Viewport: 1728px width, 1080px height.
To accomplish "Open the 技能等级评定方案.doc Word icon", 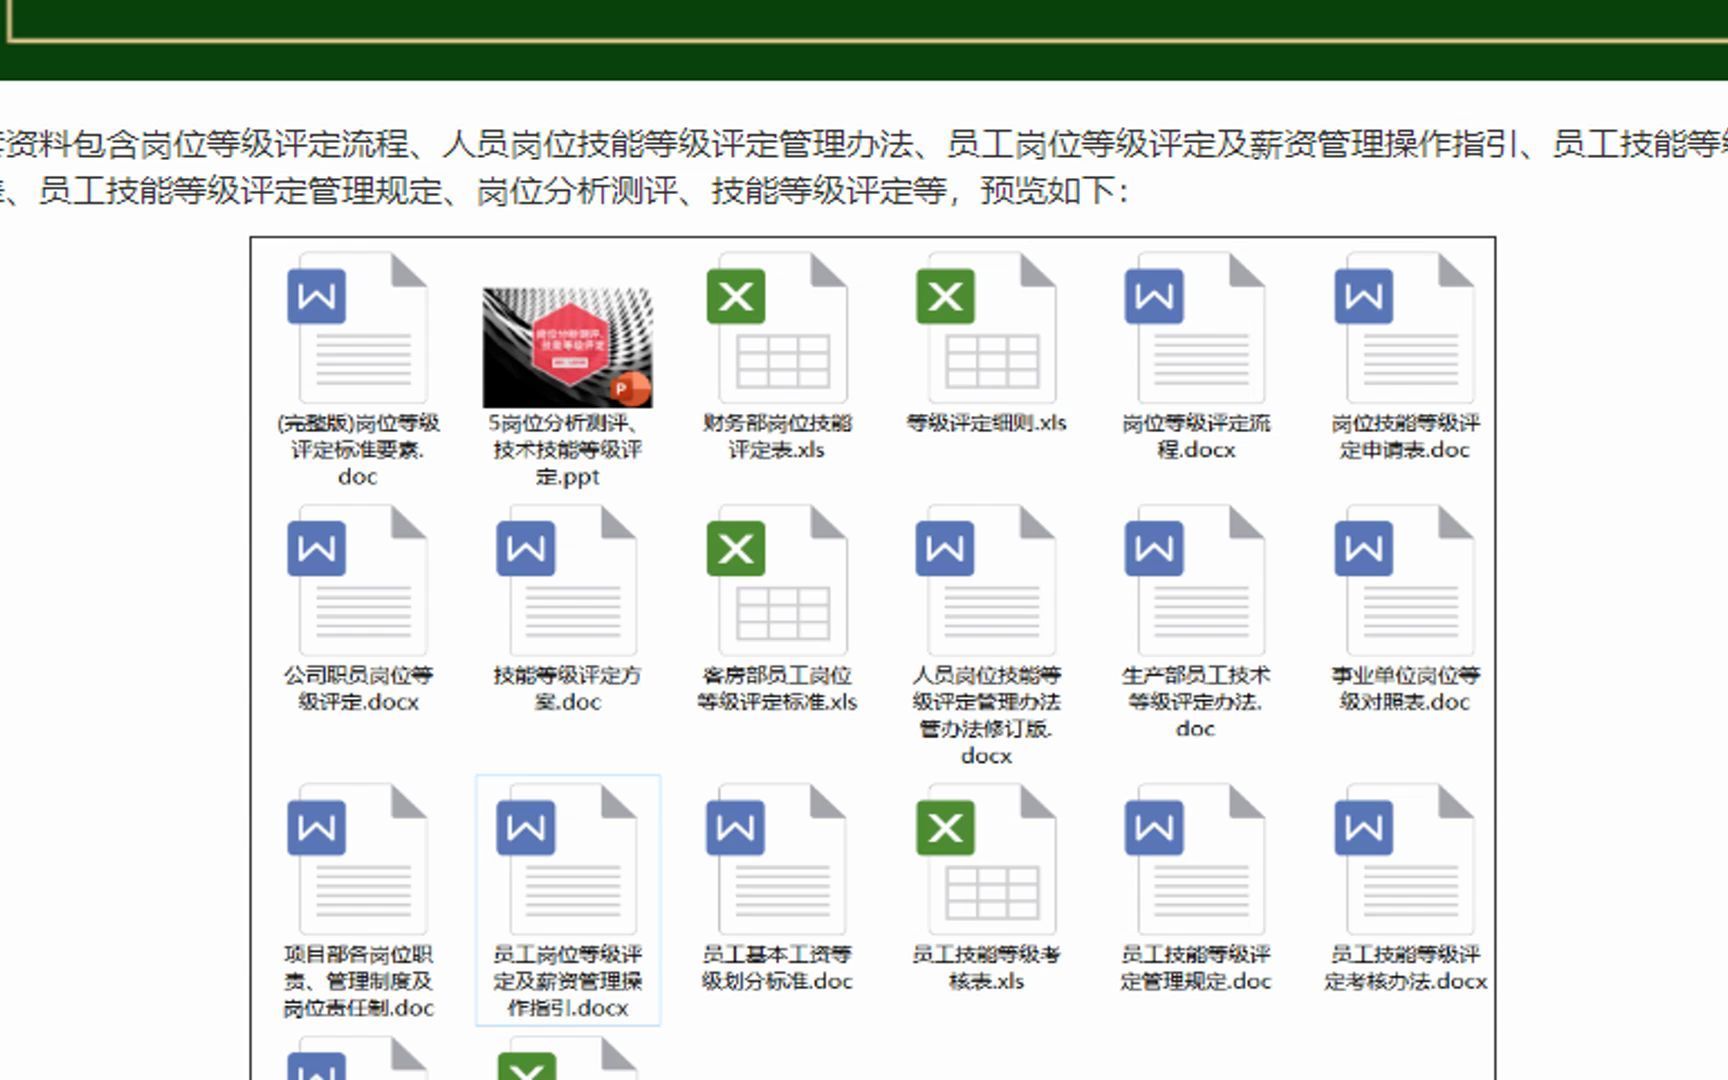I will tap(567, 581).
